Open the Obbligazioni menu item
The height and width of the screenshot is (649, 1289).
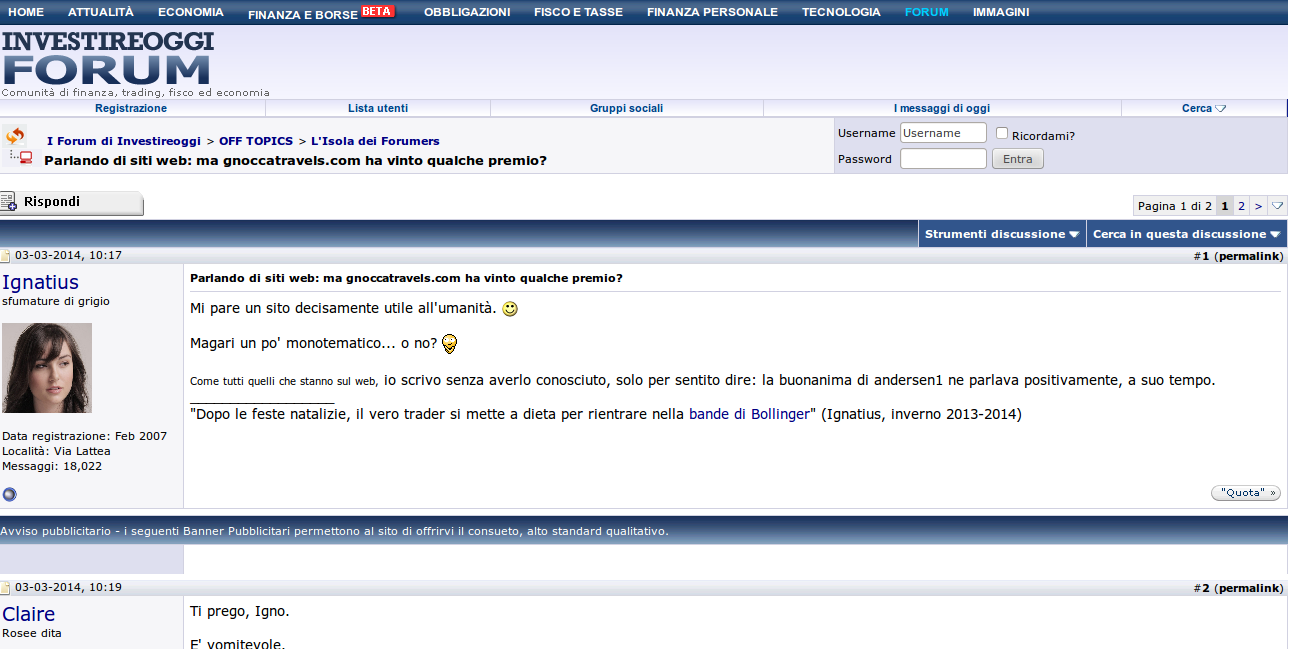pos(467,12)
